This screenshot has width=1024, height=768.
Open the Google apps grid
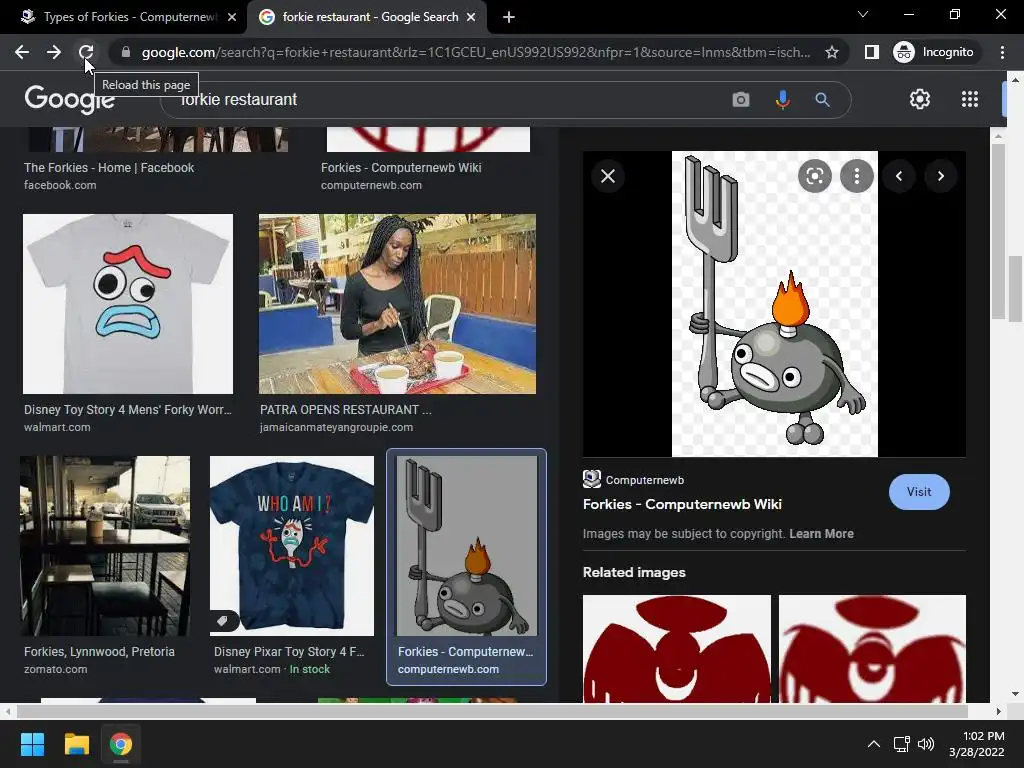(x=970, y=99)
